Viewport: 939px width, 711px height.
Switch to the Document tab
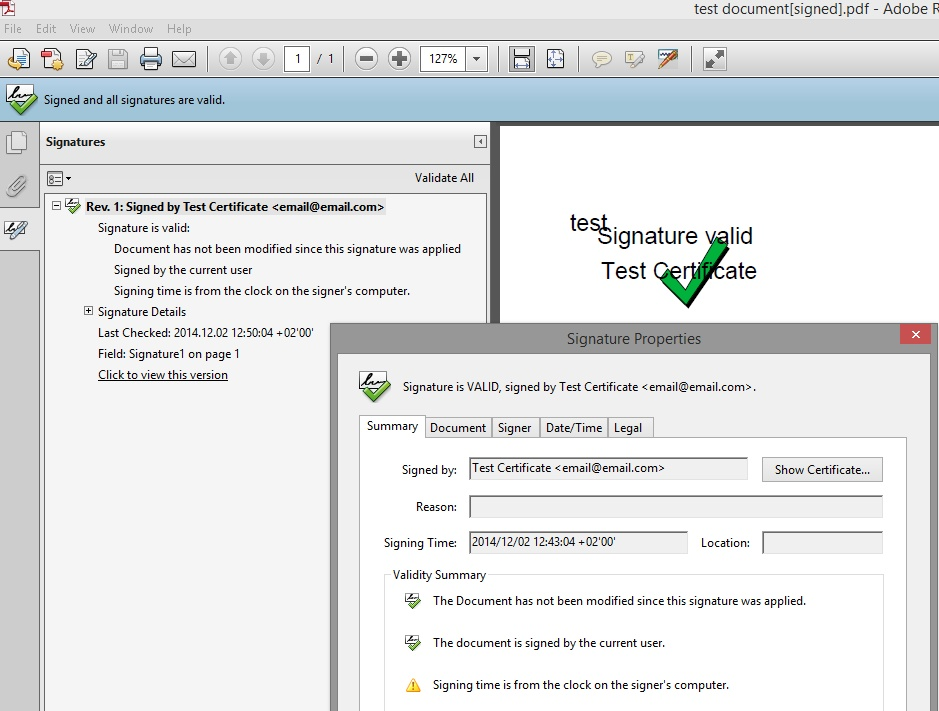(x=458, y=428)
